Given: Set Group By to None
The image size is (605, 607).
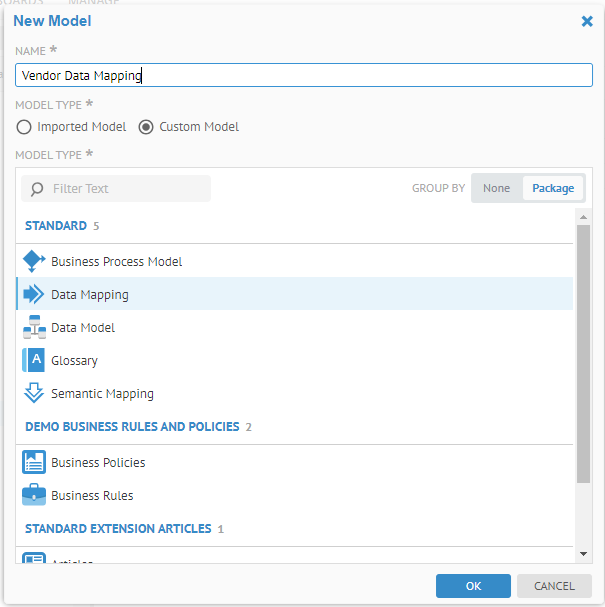Looking at the screenshot, I should tap(496, 188).
